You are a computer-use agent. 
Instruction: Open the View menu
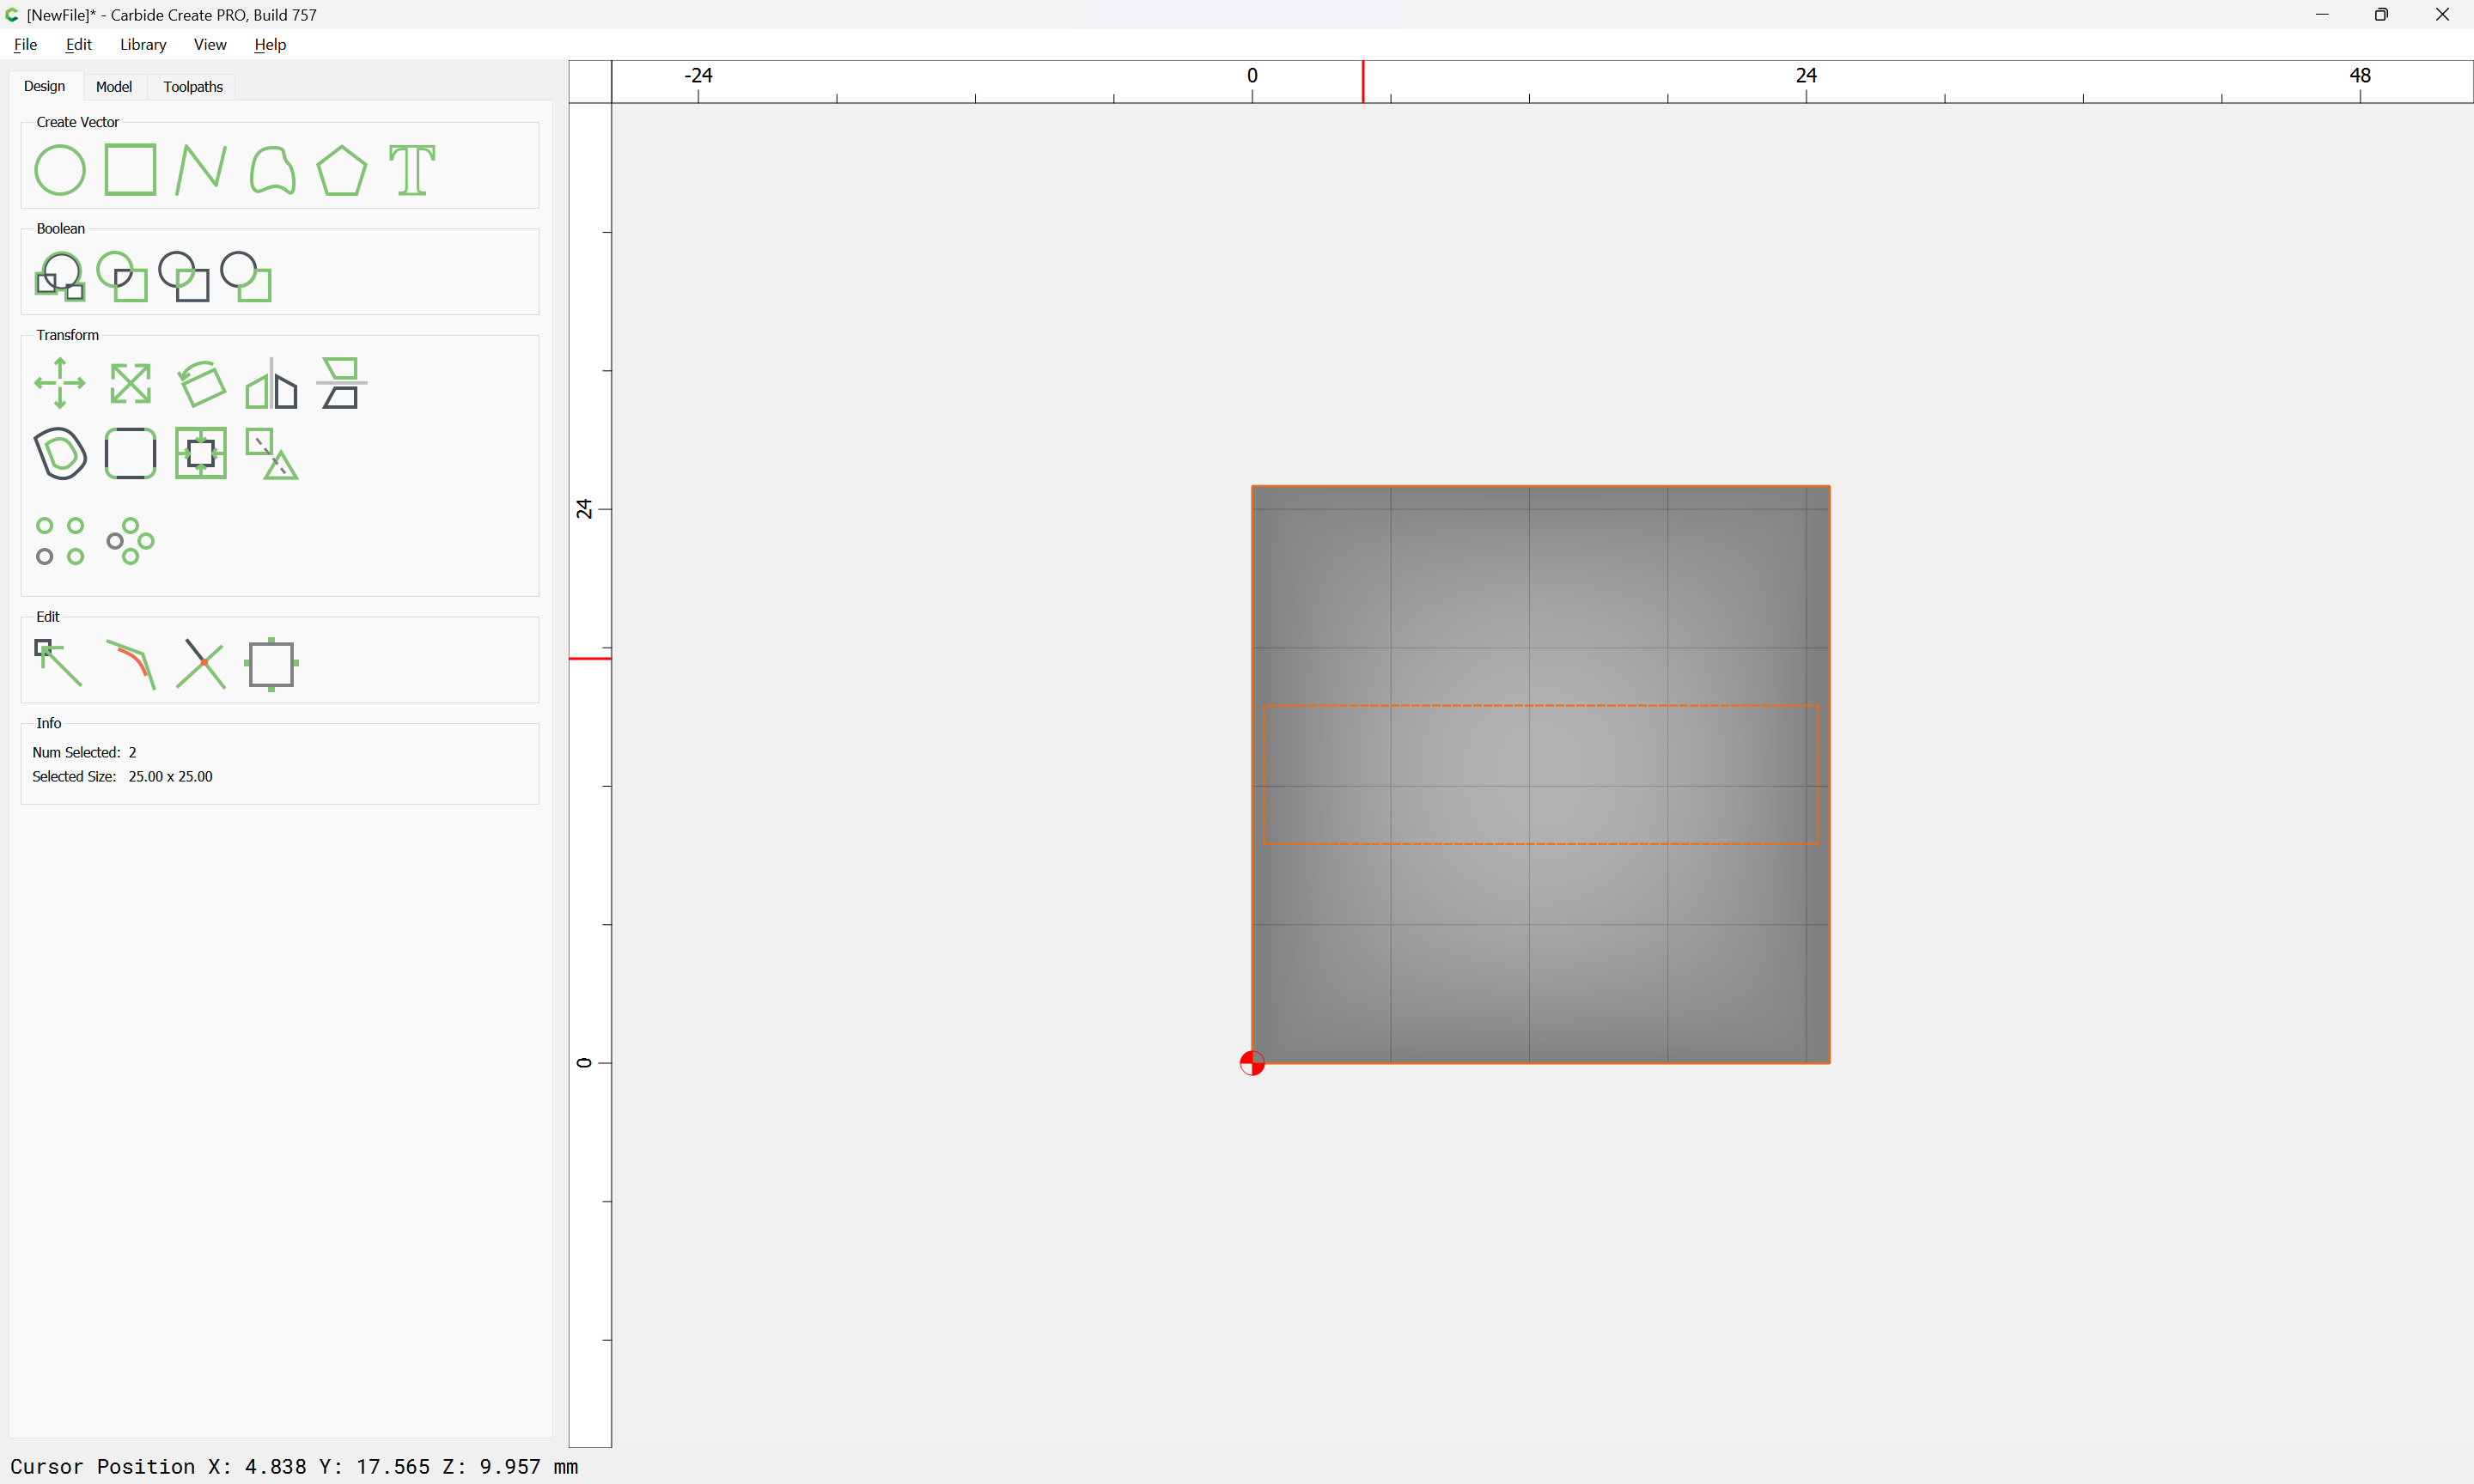(210, 44)
